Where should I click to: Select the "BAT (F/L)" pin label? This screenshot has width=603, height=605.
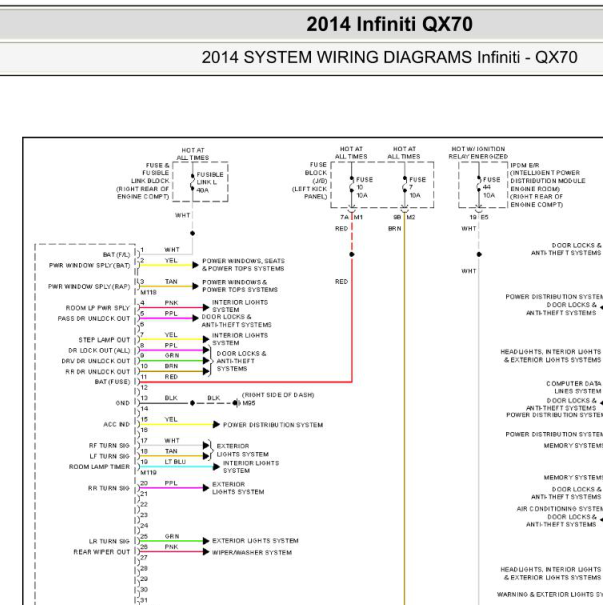(116, 255)
